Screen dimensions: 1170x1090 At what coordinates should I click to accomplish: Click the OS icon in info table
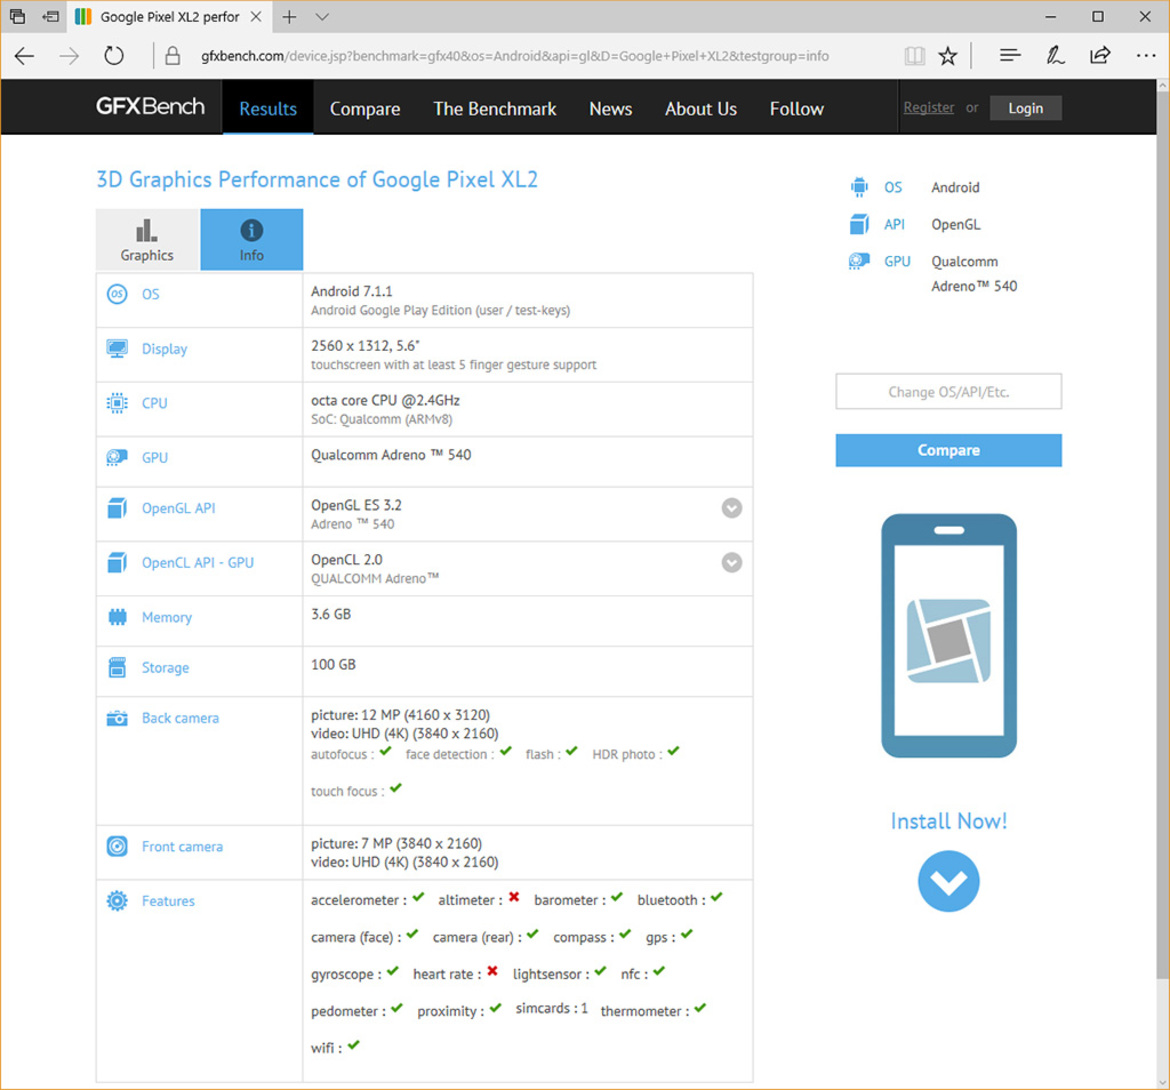(117, 294)
